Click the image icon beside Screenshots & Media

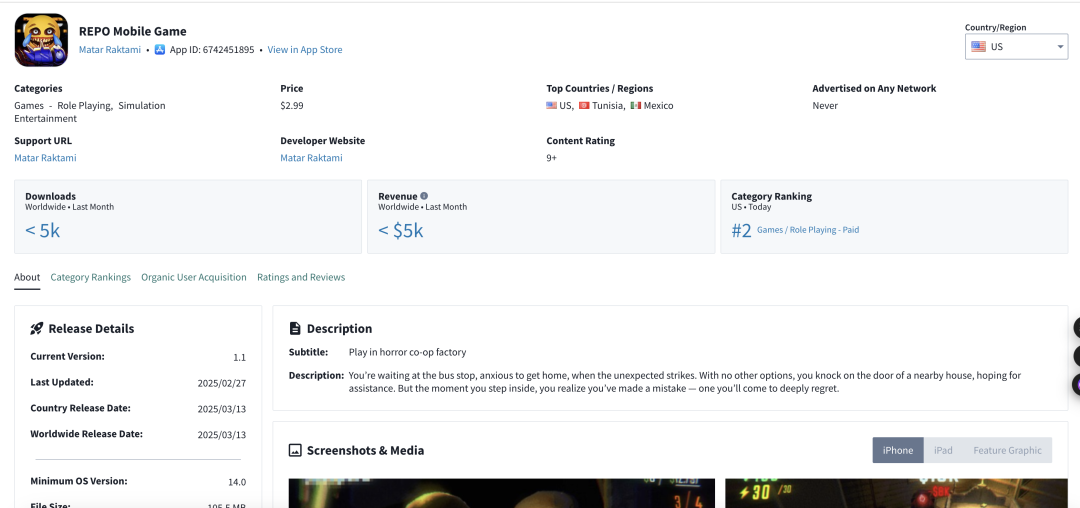(295, 451)
